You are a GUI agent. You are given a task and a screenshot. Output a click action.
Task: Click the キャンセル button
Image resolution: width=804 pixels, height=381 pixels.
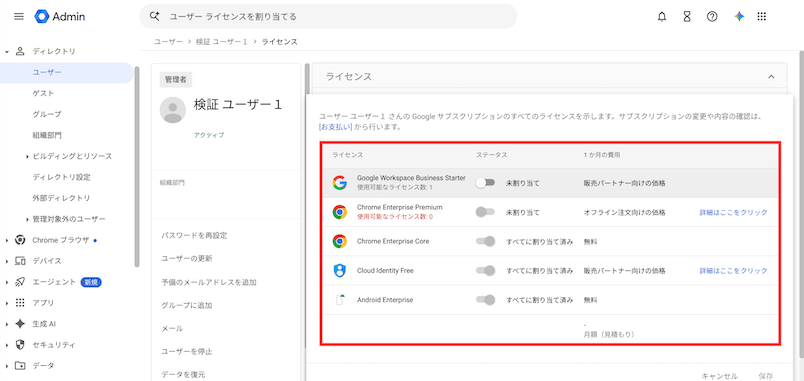tap(719, 375)
